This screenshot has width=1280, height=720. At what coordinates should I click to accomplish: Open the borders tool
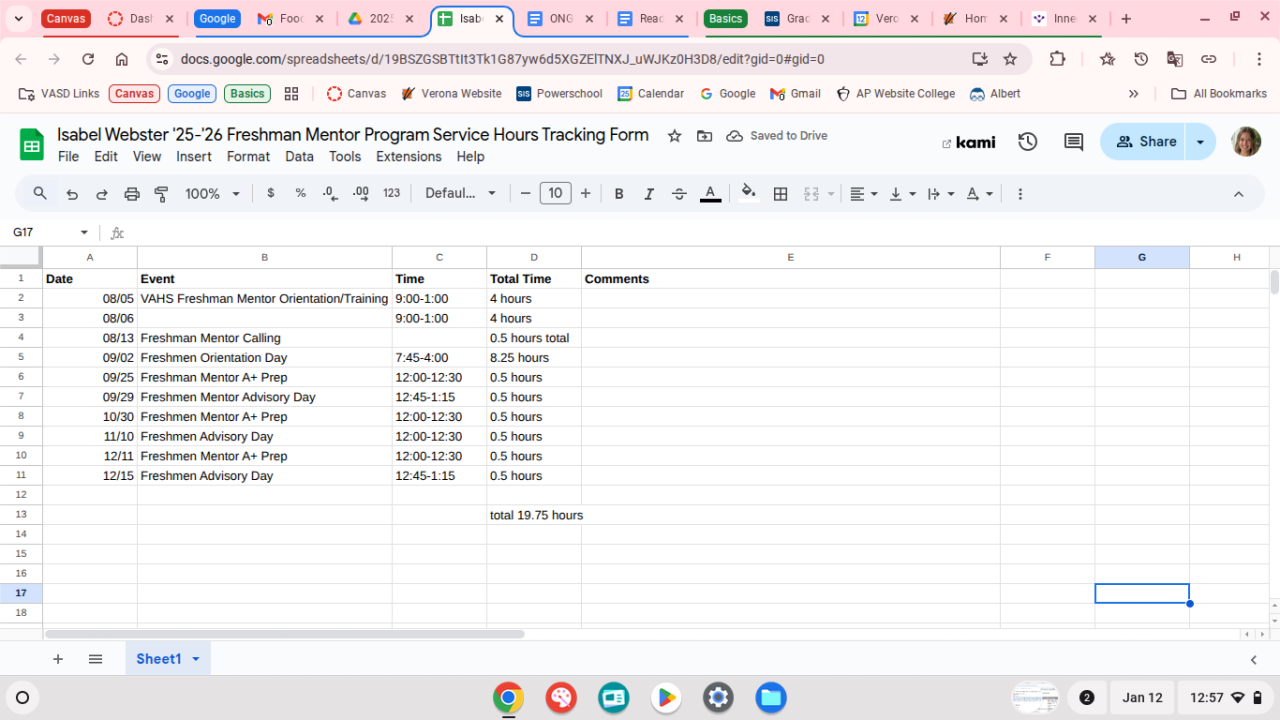tap(781, 194)
